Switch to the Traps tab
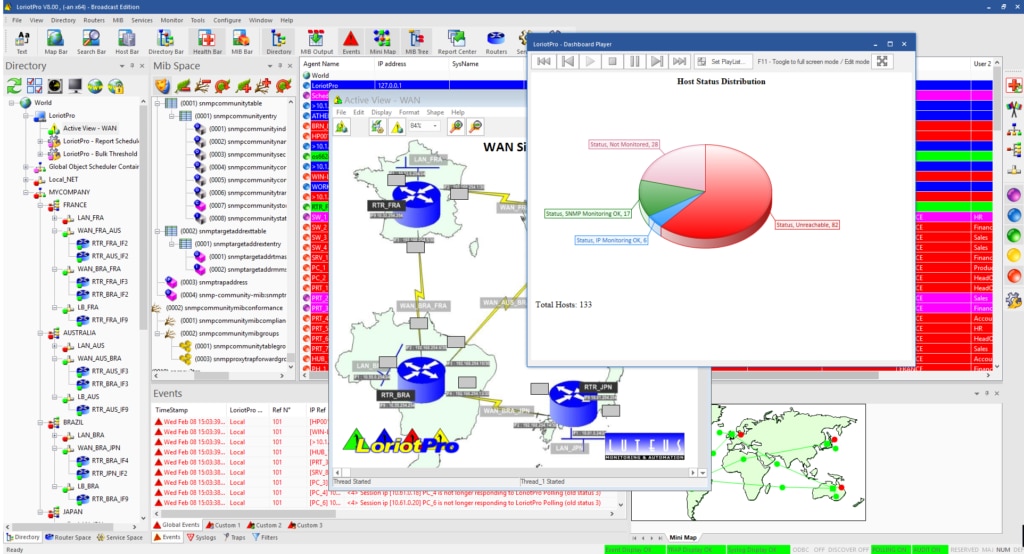The width and height of the screenshot is (1024, 554). point(234,538)
